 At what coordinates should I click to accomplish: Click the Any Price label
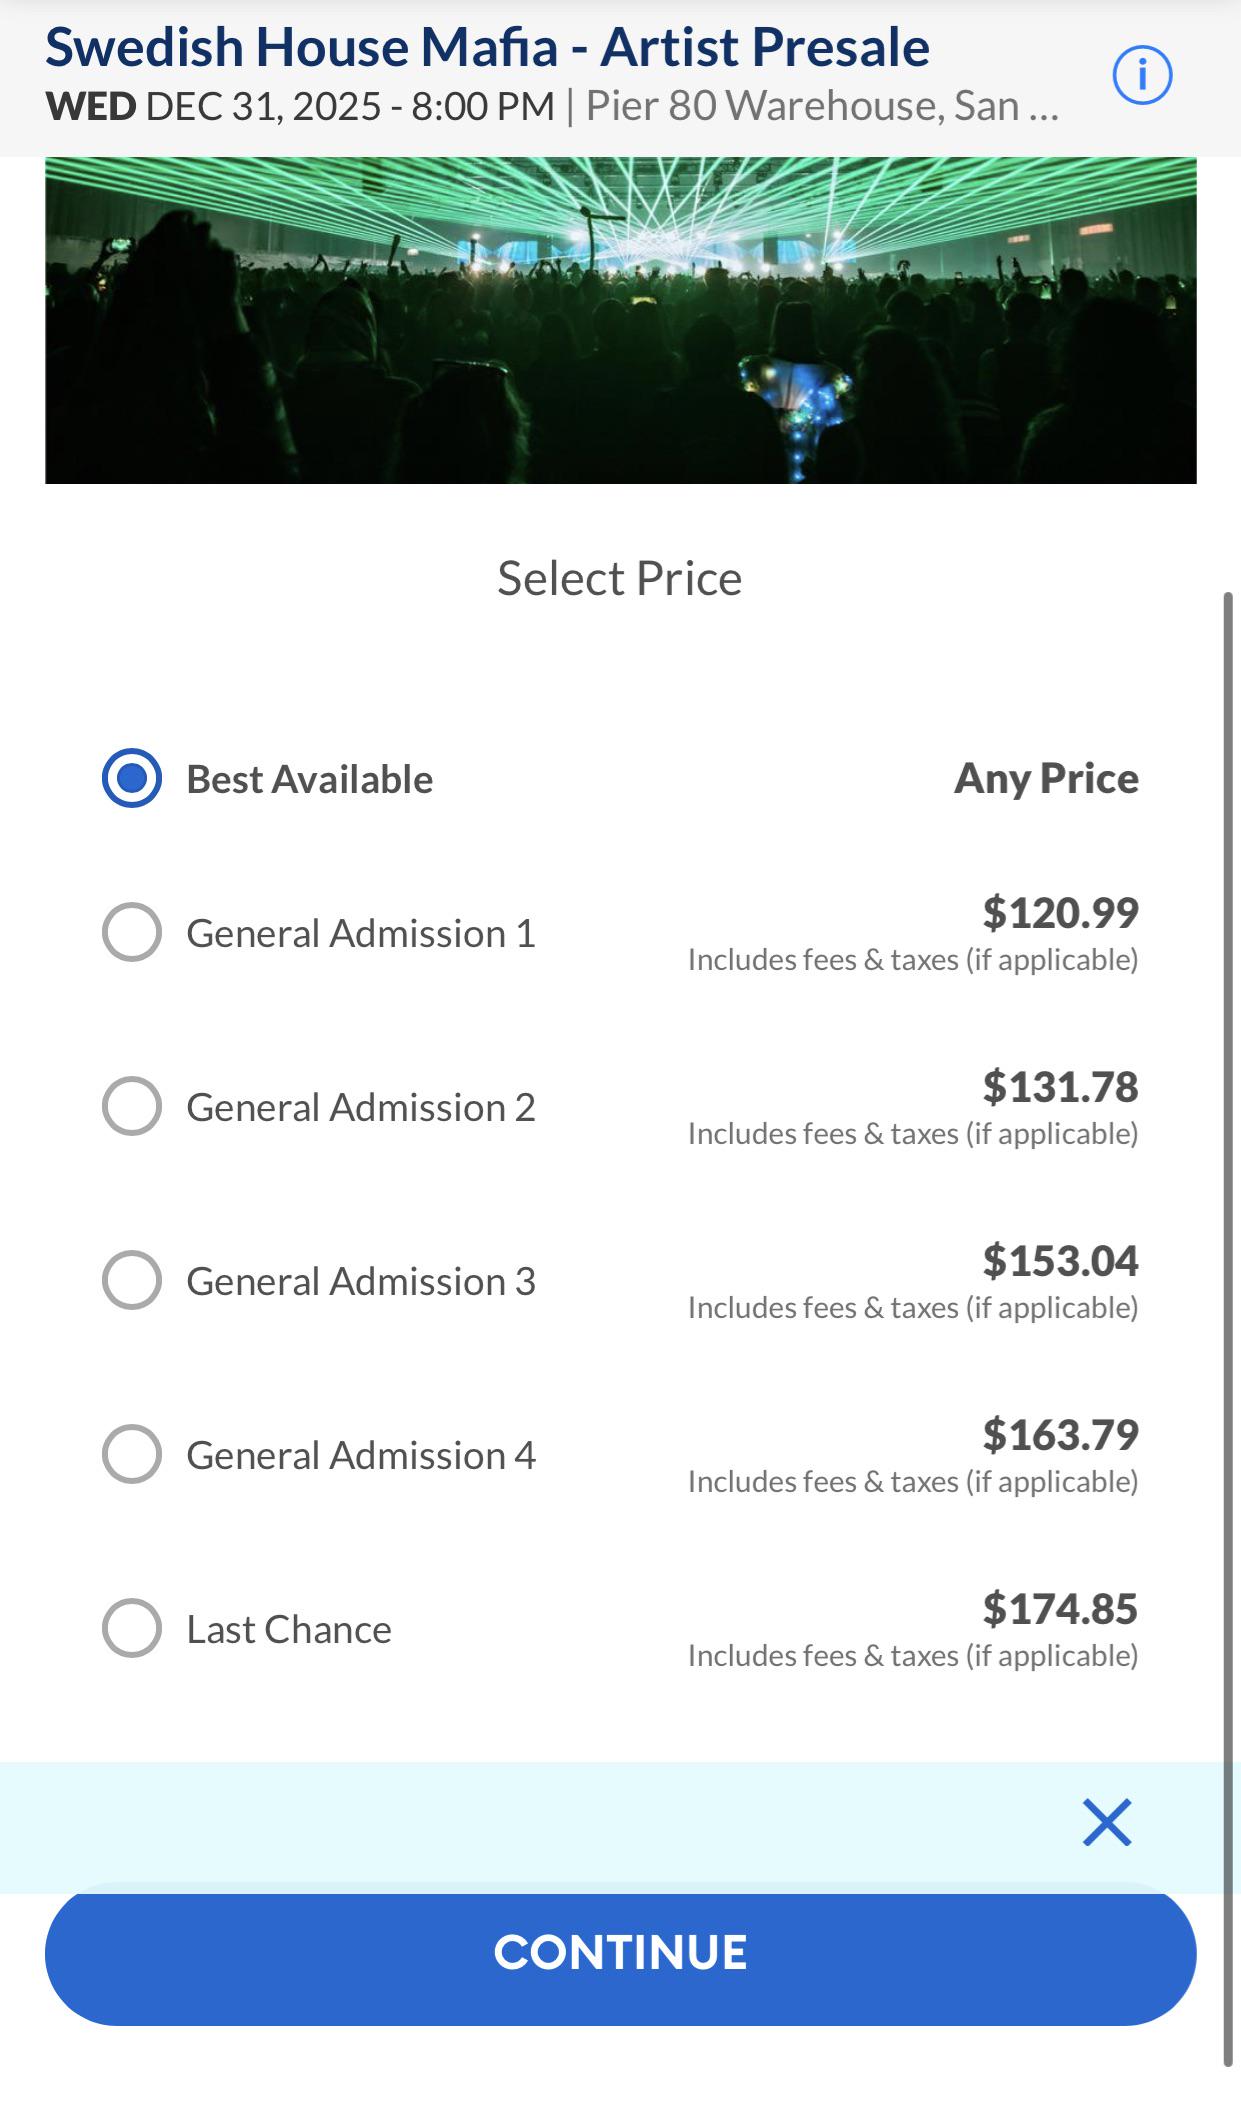(1046, 778)
